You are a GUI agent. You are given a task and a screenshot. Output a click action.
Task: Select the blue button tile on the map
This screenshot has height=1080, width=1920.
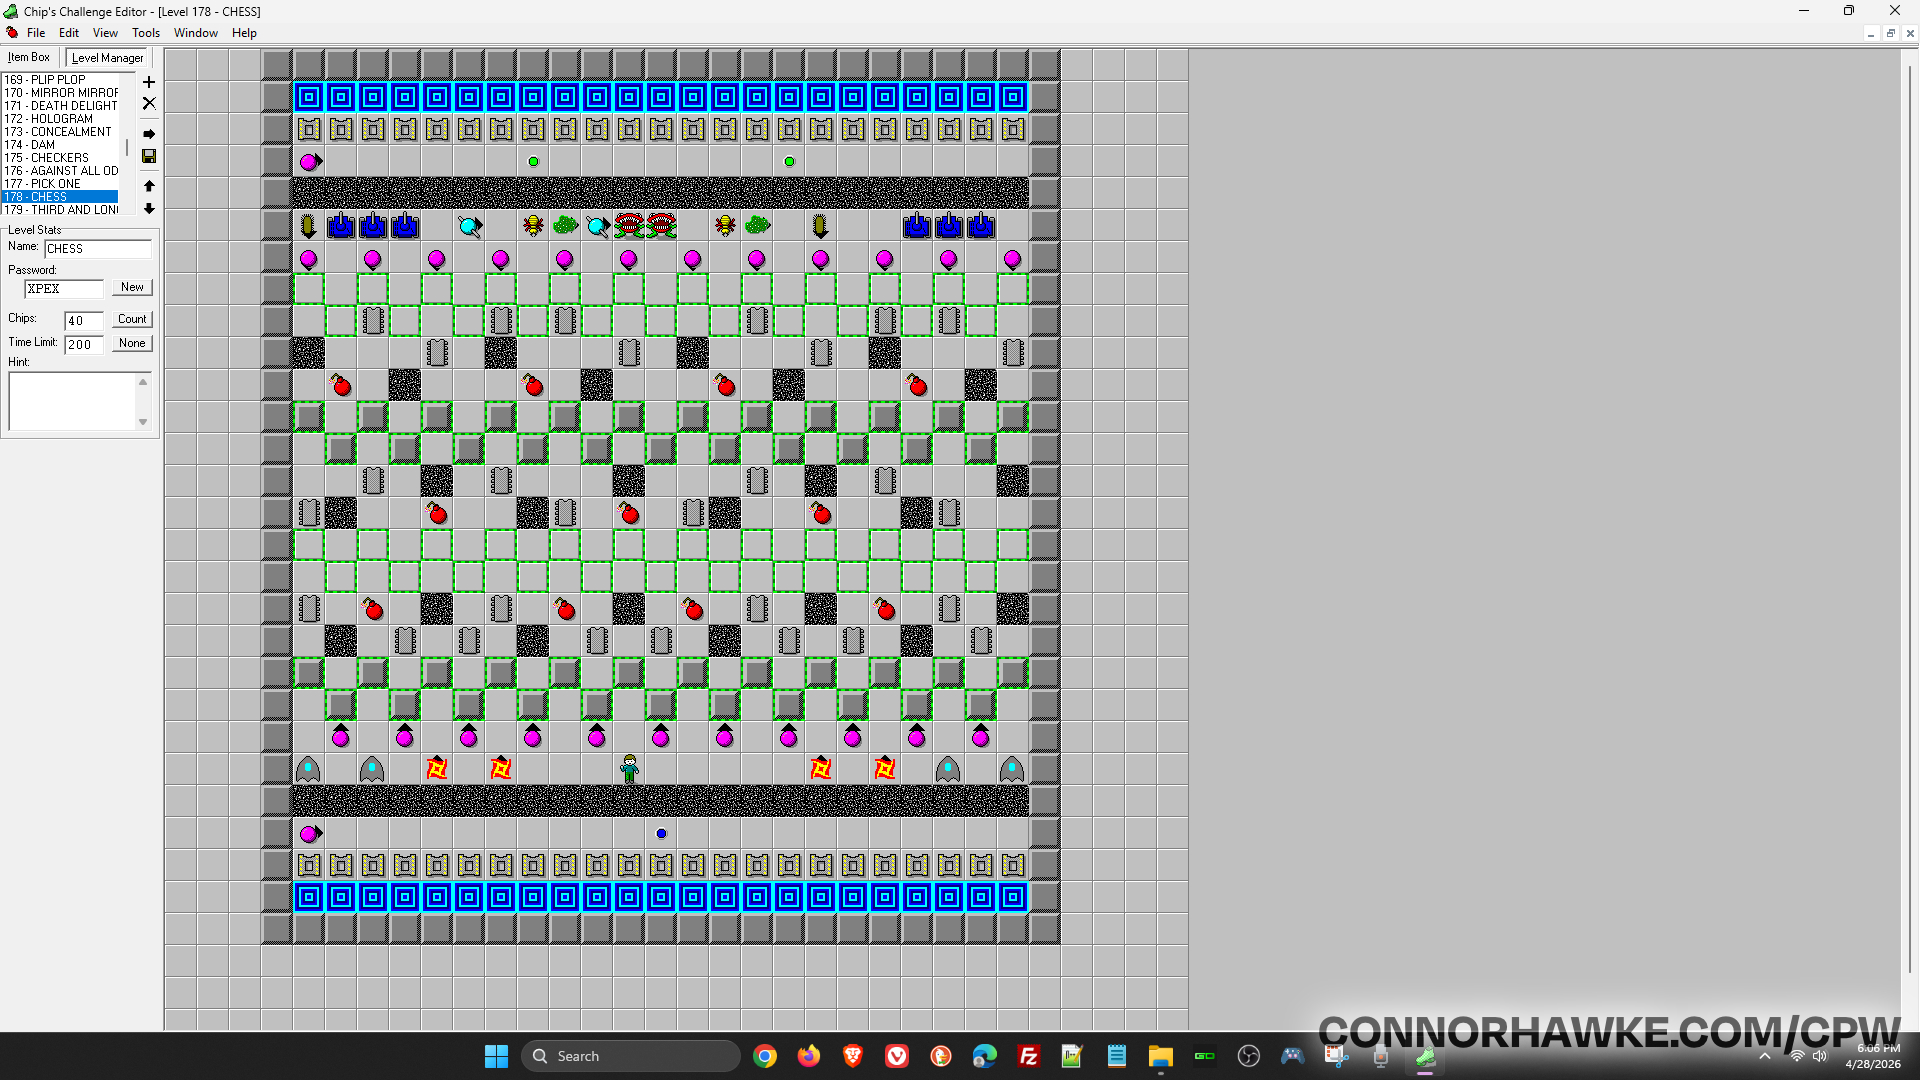click(661, 833)
